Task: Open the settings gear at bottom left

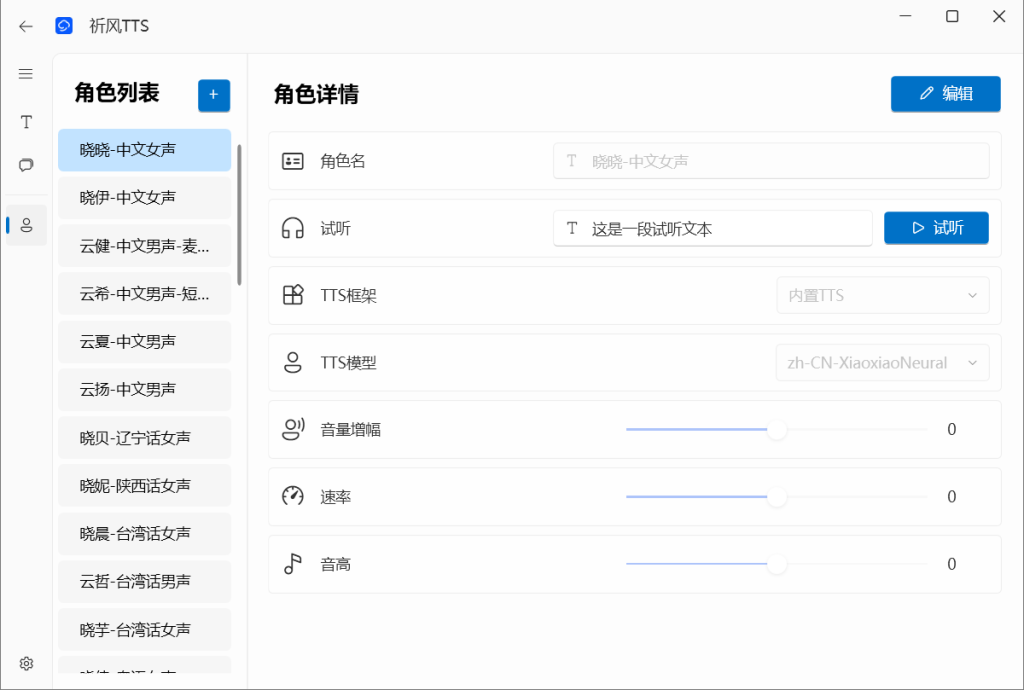Action: tap(25, 662)
